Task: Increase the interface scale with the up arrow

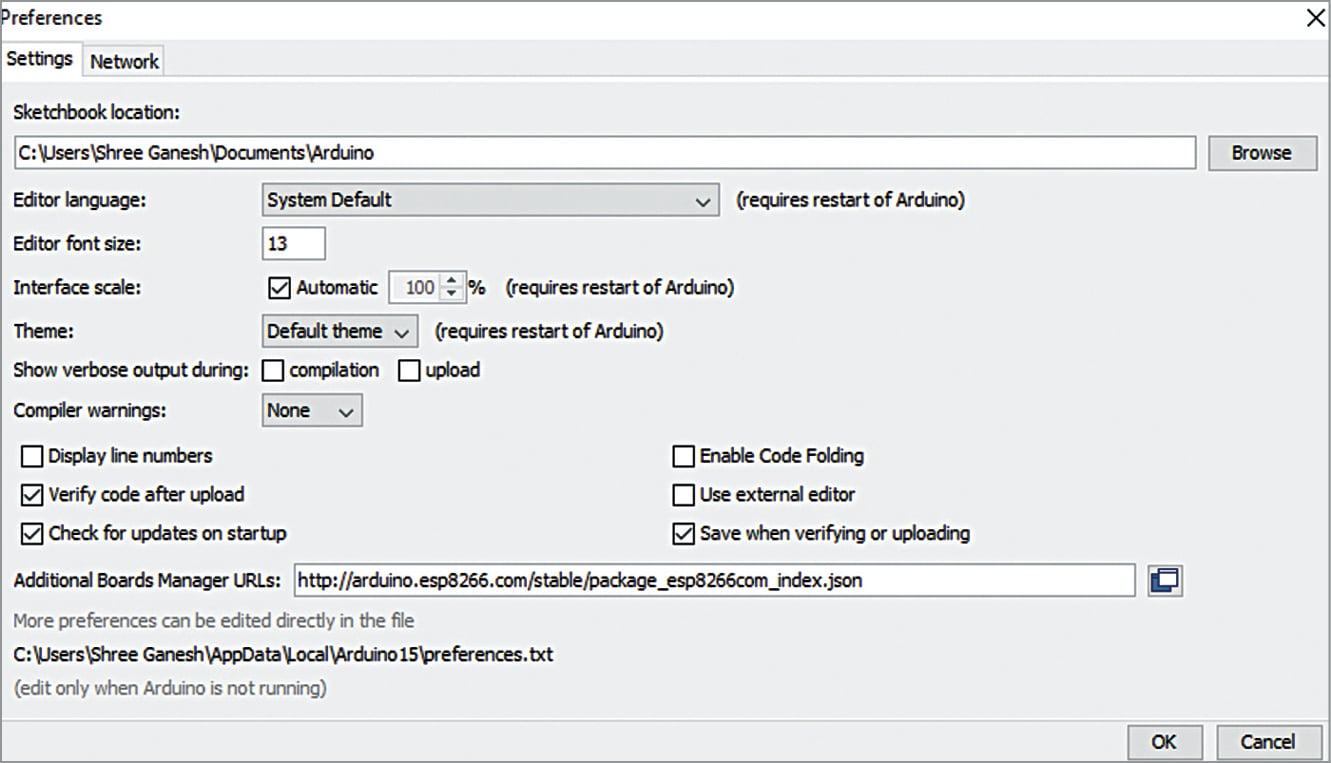Action: point(453,282)
